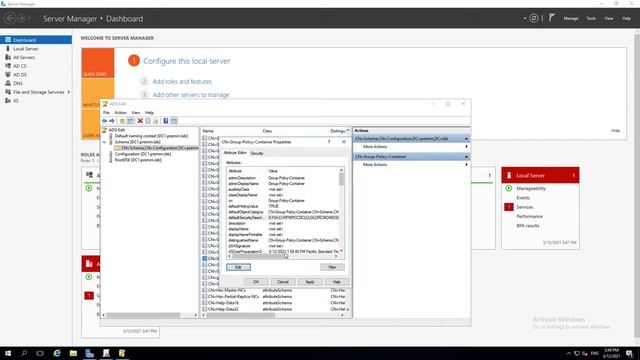
Task: Click Apply in properties dialog
Action: pyautogui.click(x=310, y=282)
